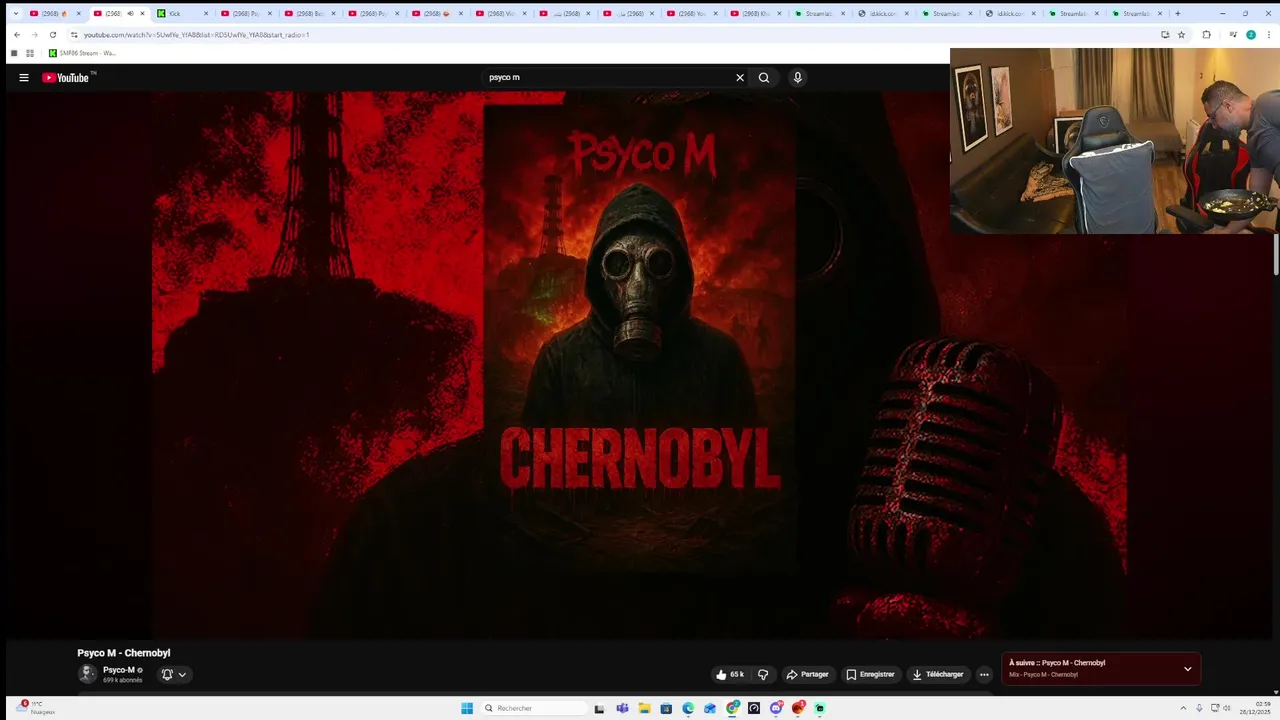1280x720 pixels.
Task: Click the 'Psyco M - Chernobyl' video title
Action: coord(124,653)
